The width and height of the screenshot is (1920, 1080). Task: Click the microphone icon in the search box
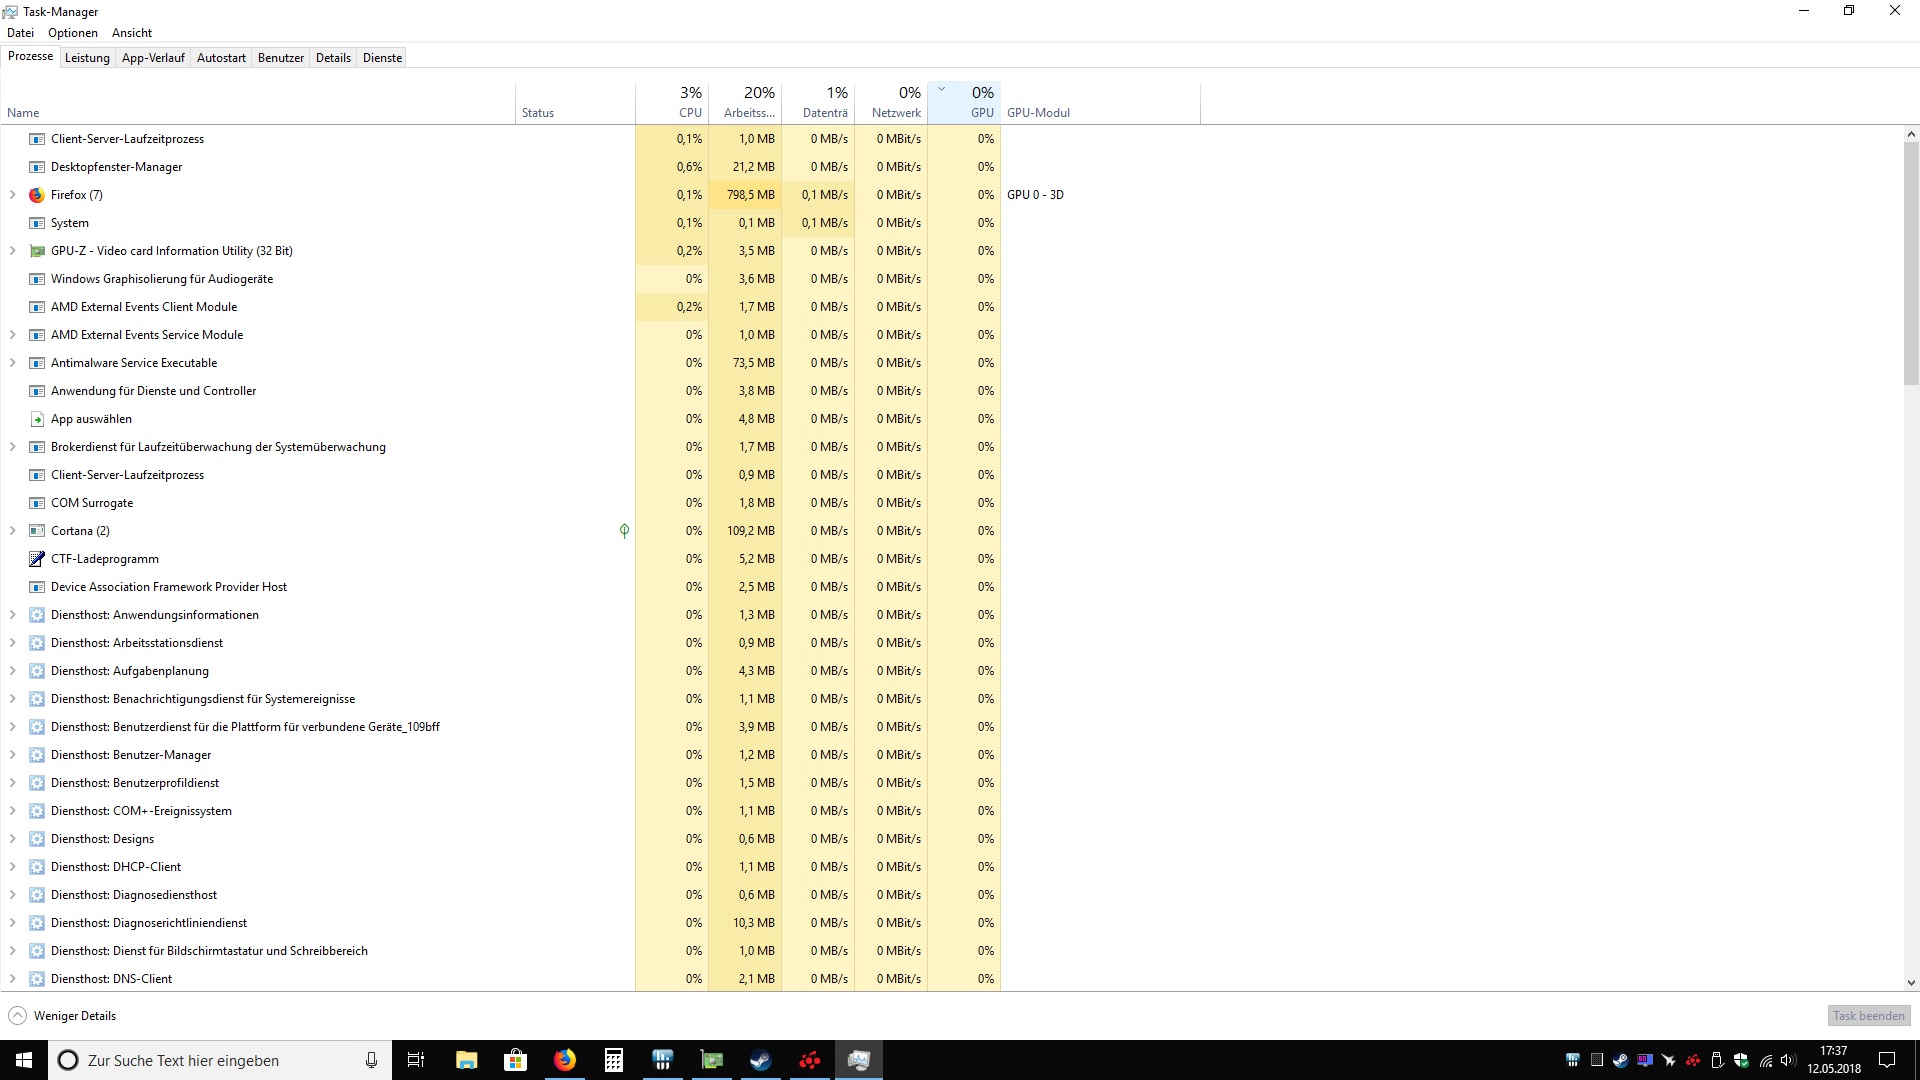click(371, 1060)
